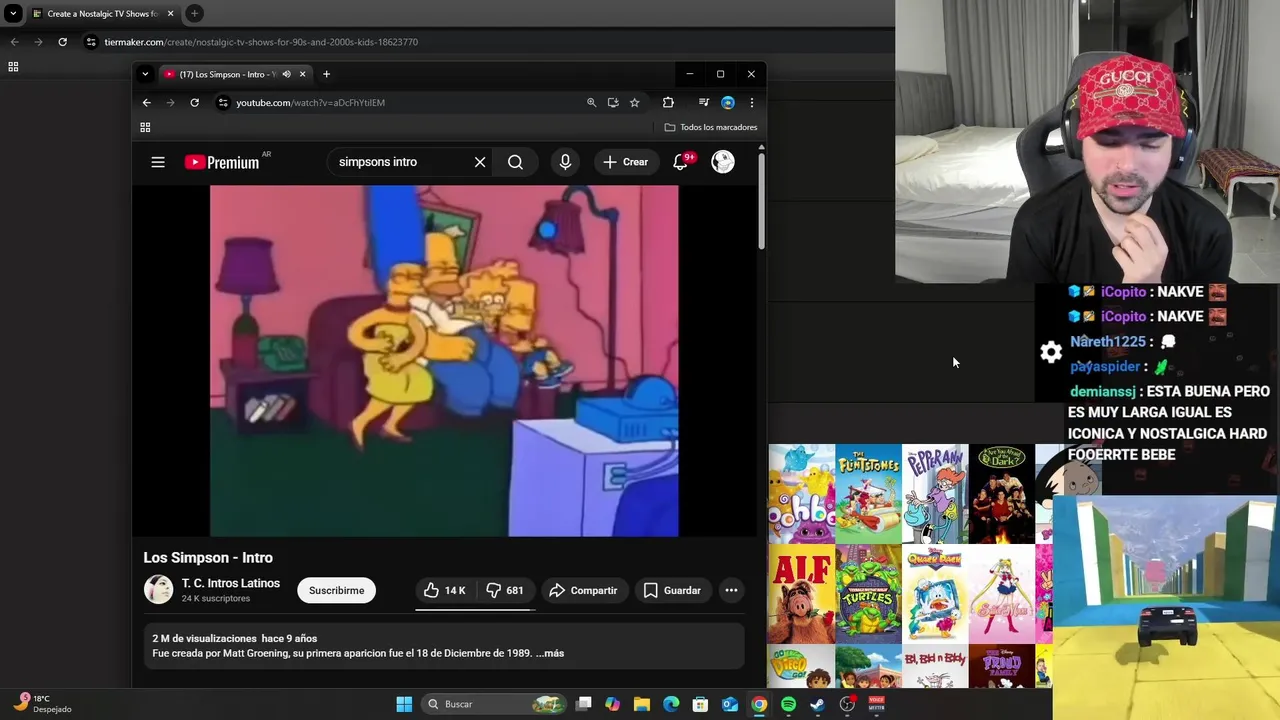Expand tab search dropdown in Tiermaker window
Viewport: 1280px width, 720px height.
(13, 14)
